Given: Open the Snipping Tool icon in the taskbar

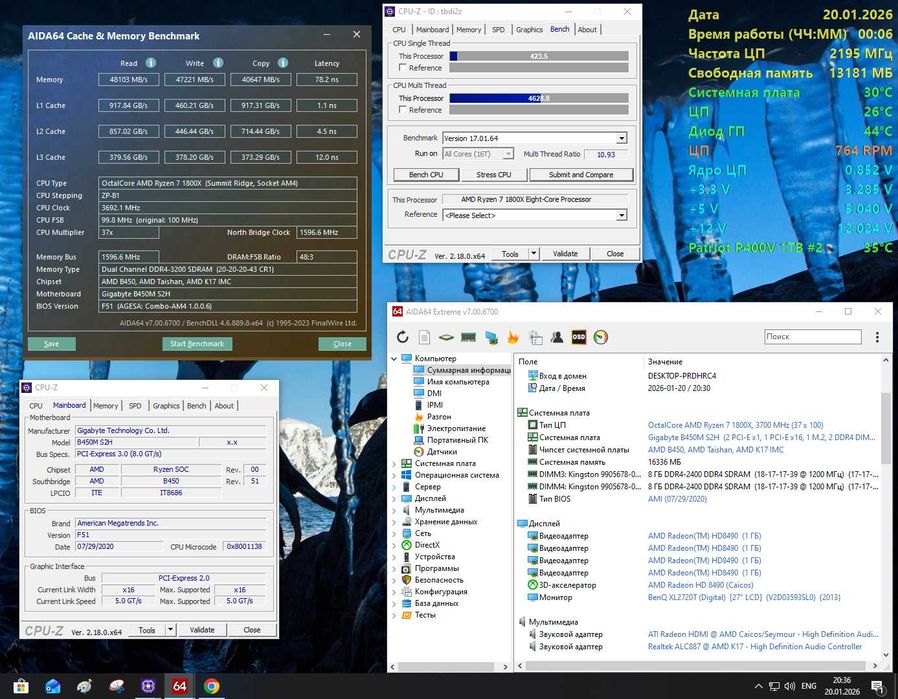Looking at the screenshot, I should [x=116, y=686].
